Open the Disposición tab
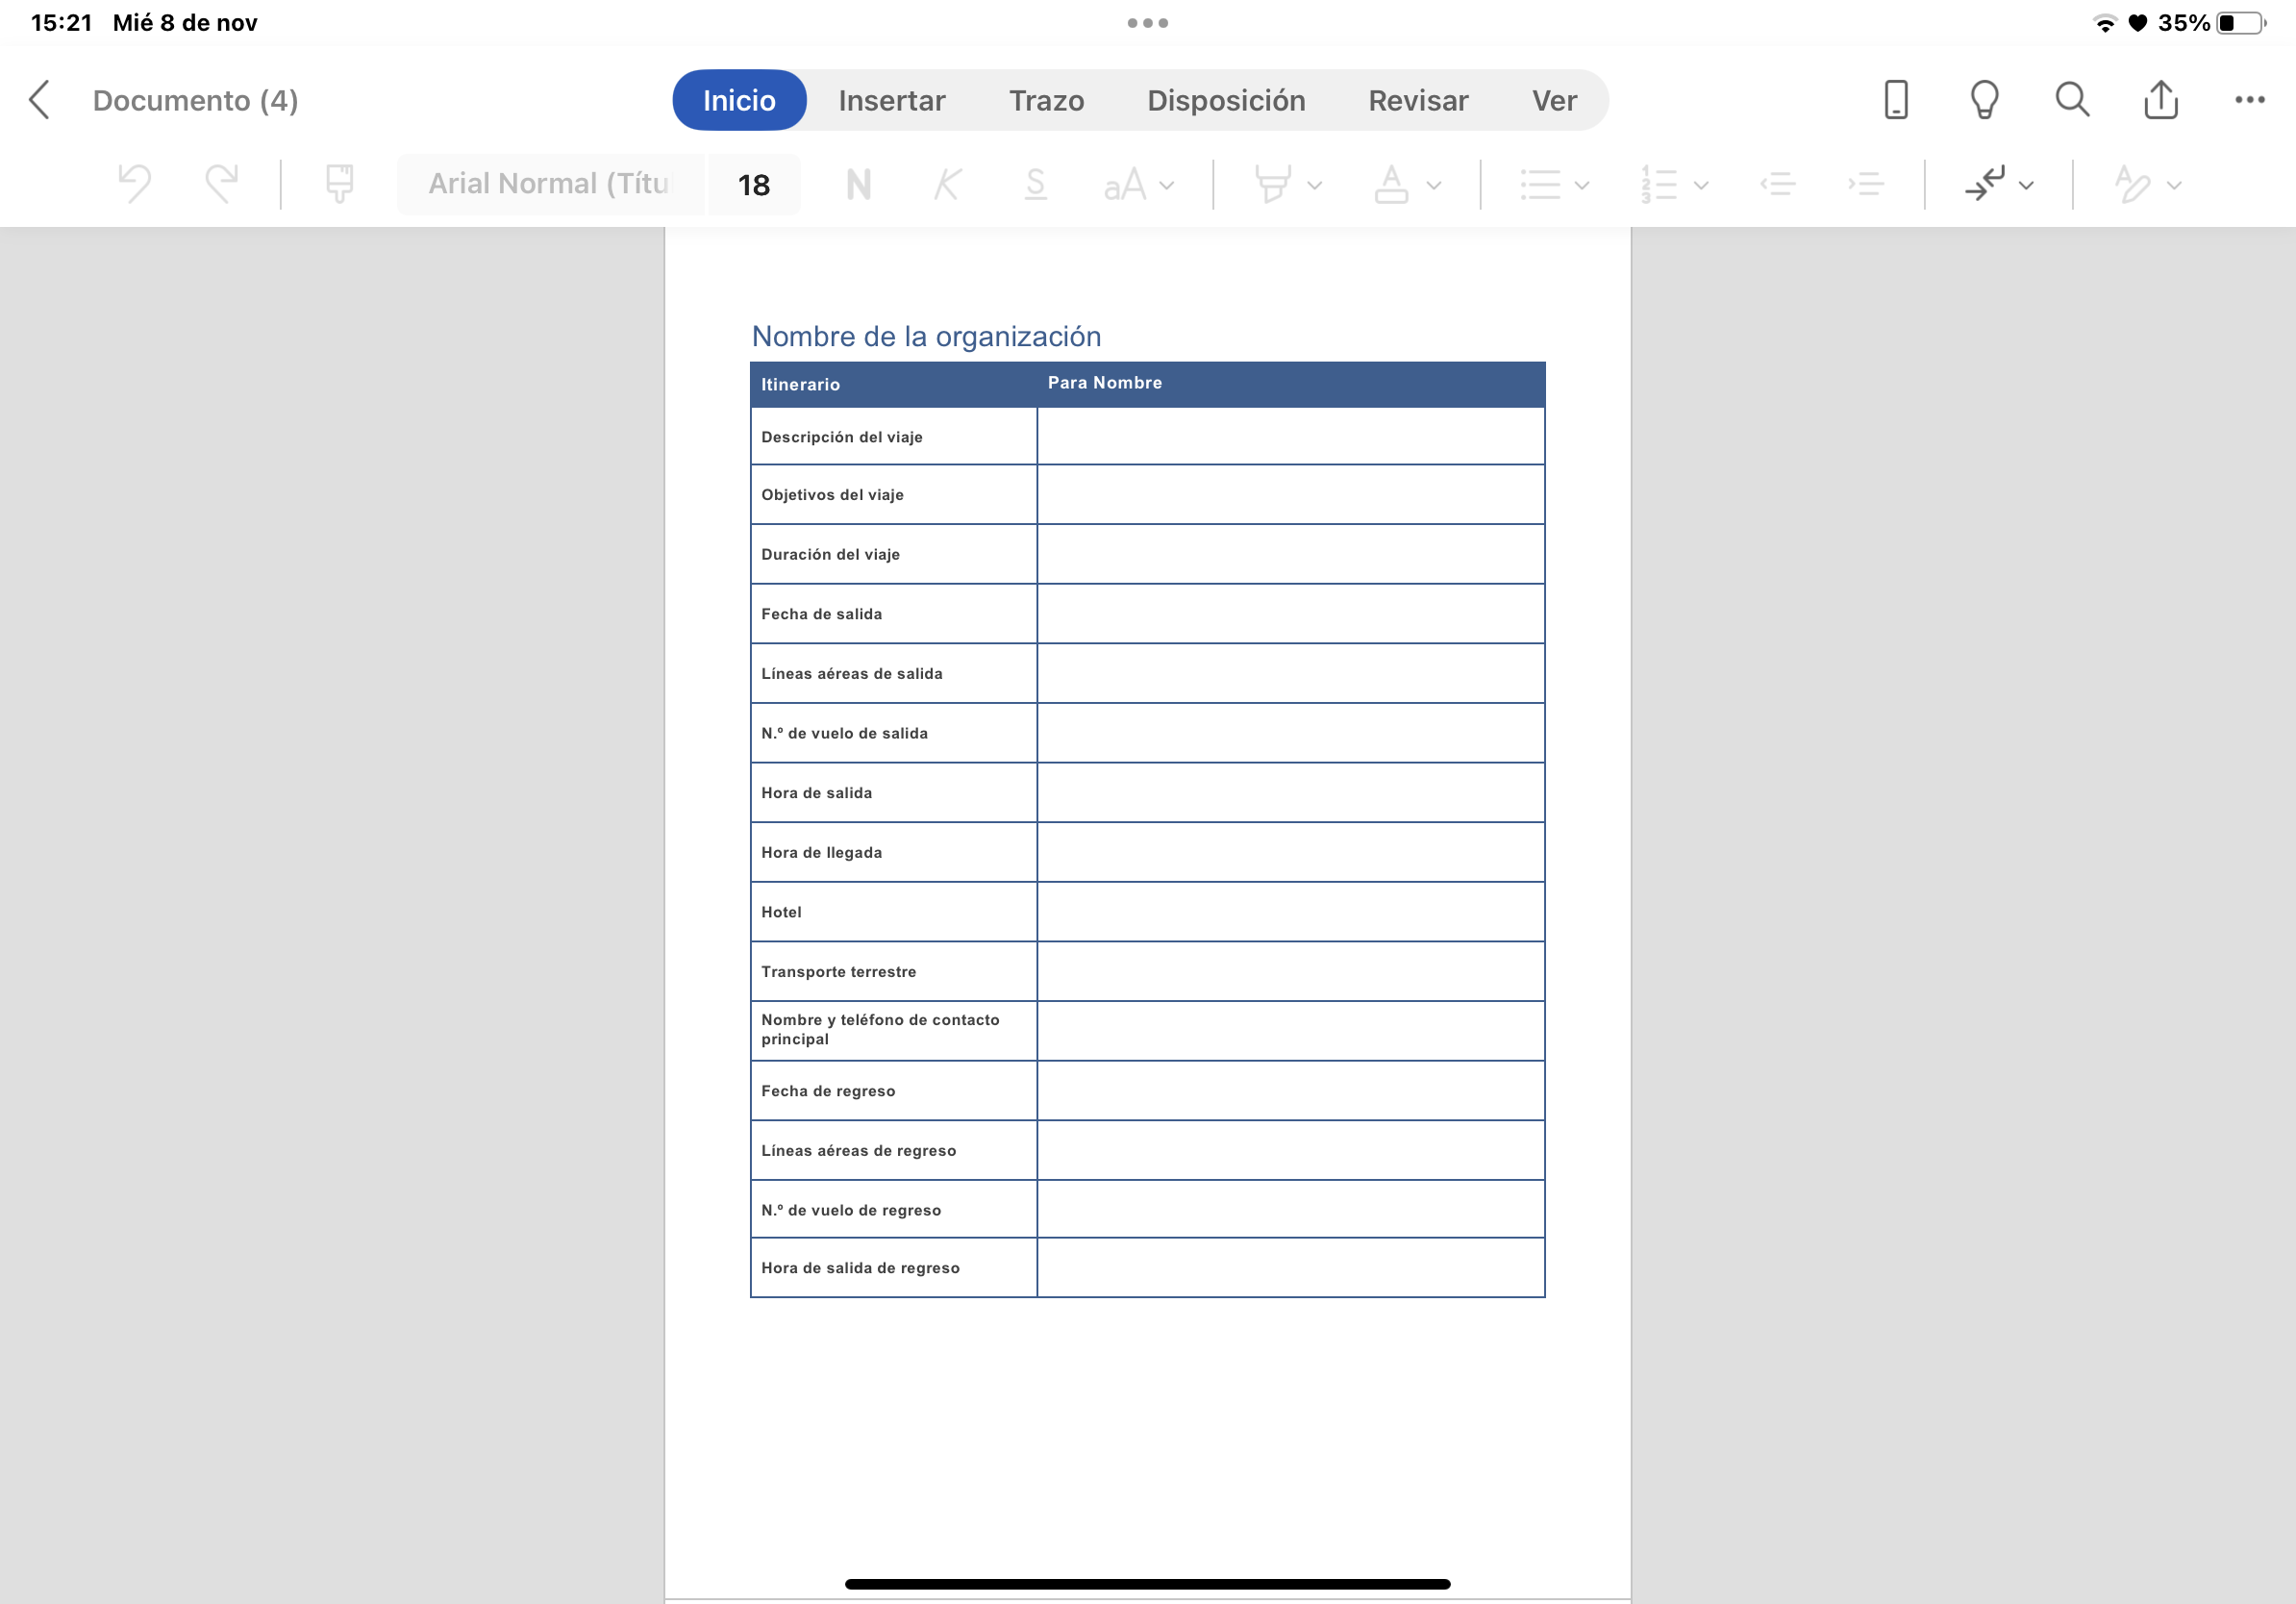2296x1604 pixels. coord(1225,100)
